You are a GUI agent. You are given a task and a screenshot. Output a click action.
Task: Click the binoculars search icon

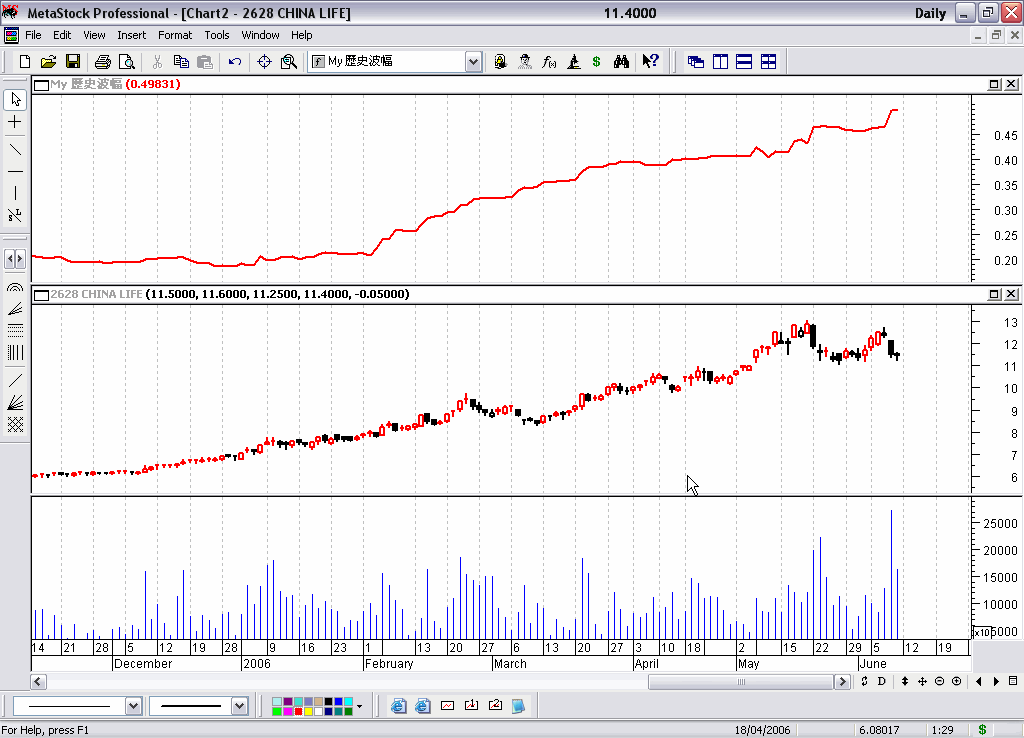tap(621, 61)
